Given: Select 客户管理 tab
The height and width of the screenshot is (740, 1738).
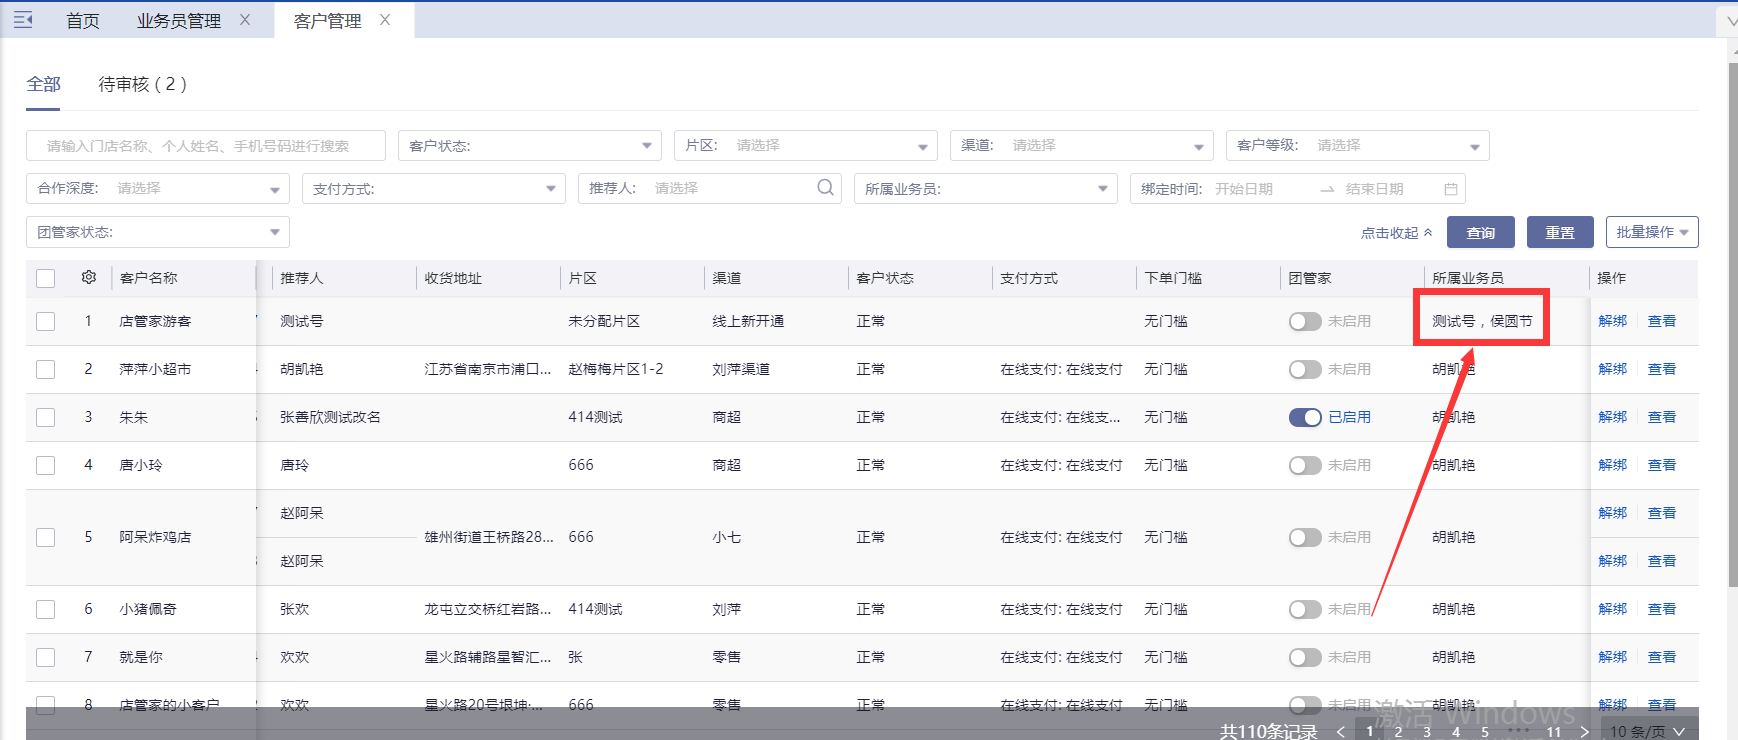Looking at the screenshot, I should (x=328, y=20).
